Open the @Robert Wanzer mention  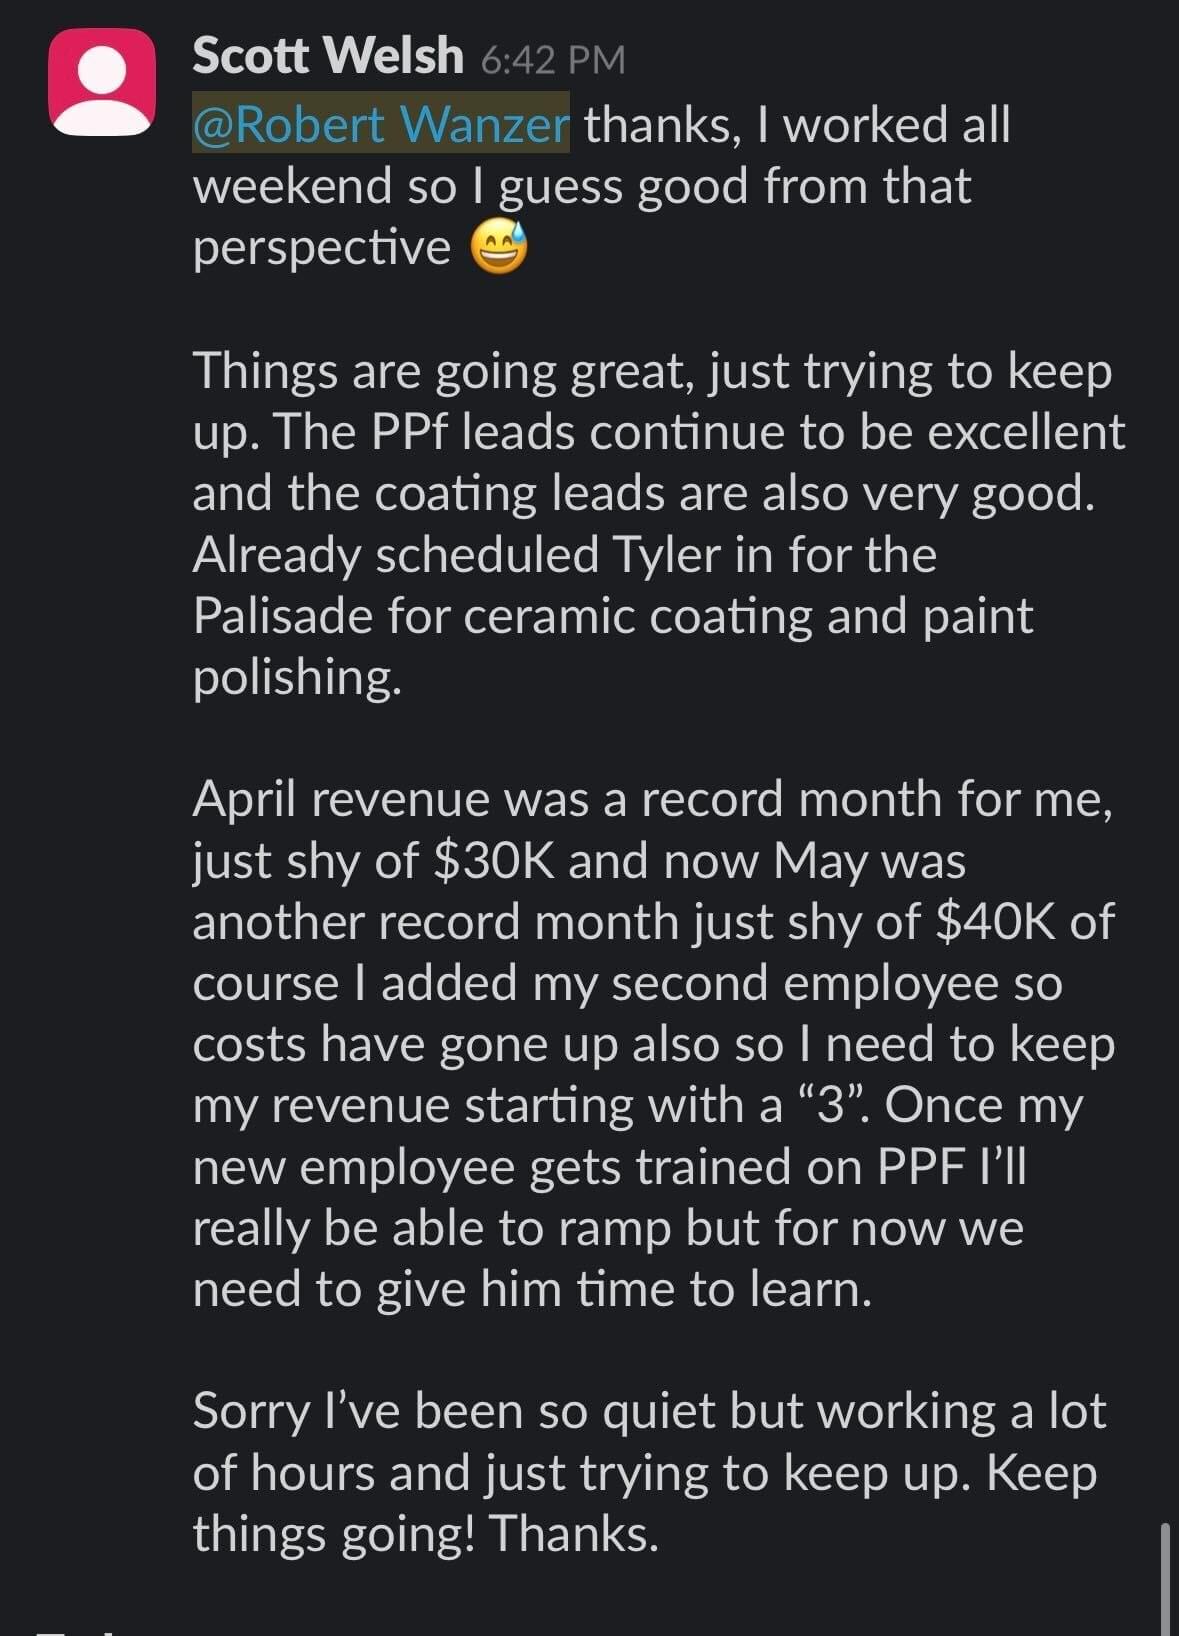pos(381,124)
